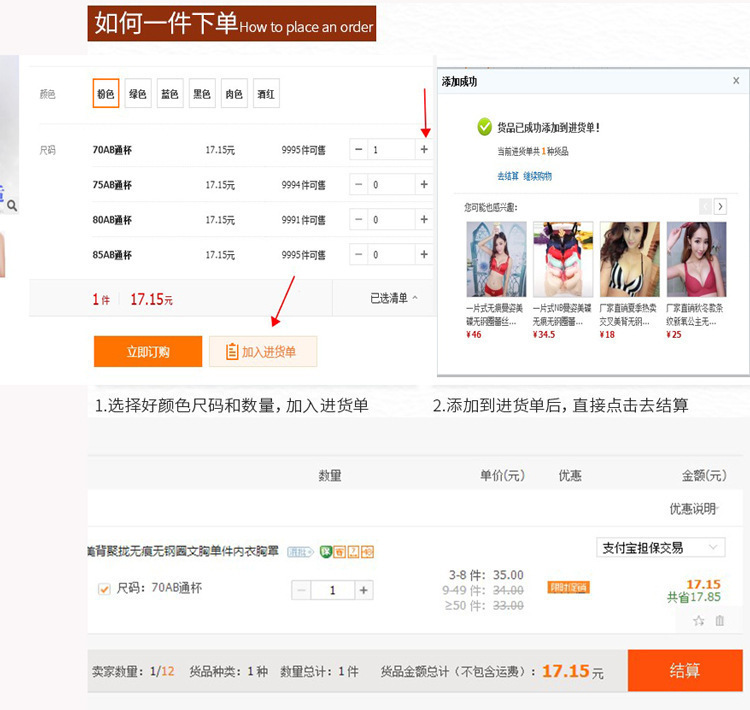Decrease cart quantity minus button
Viewport: 750px width, 710px height.
301,590
